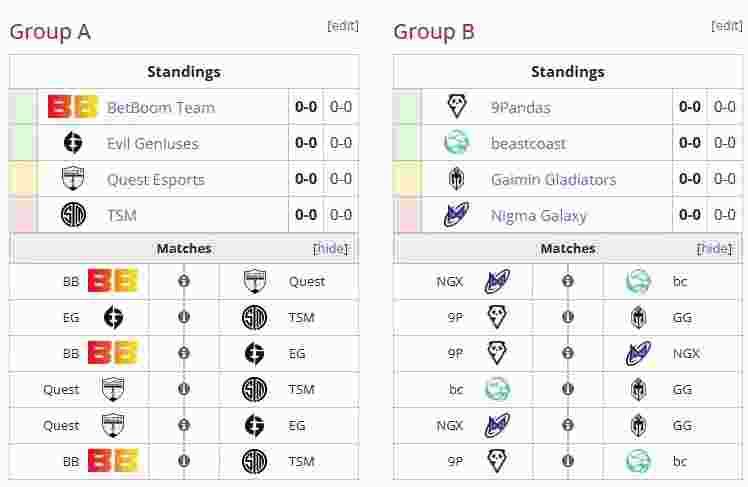Screen dimensions: 748x487
Task: Edit the Group A section
Action: point(342,26)
